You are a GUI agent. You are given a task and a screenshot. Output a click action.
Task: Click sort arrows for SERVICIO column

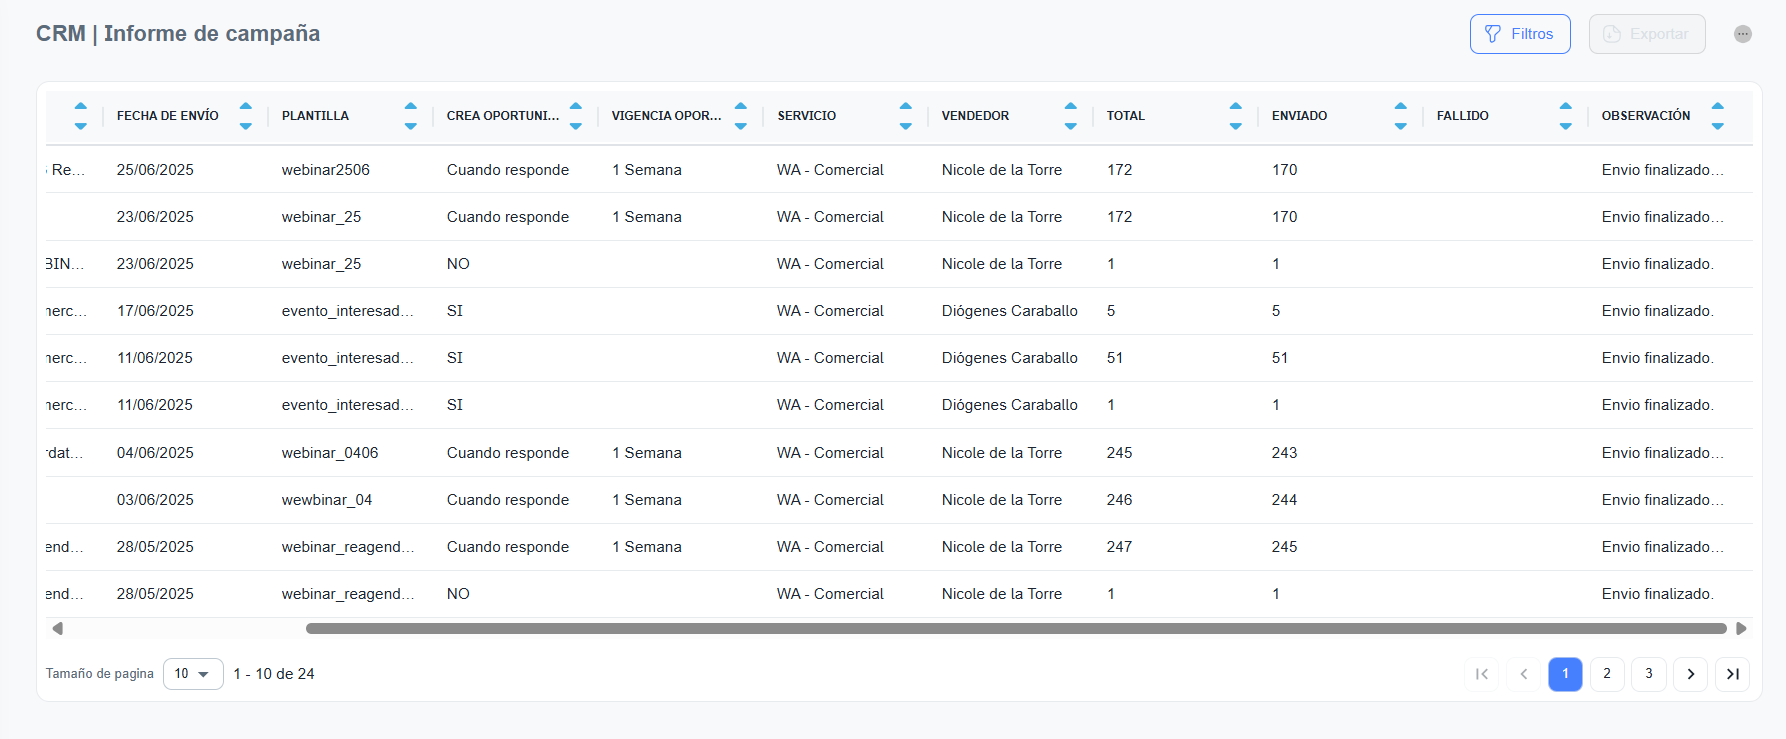point(906,116)
